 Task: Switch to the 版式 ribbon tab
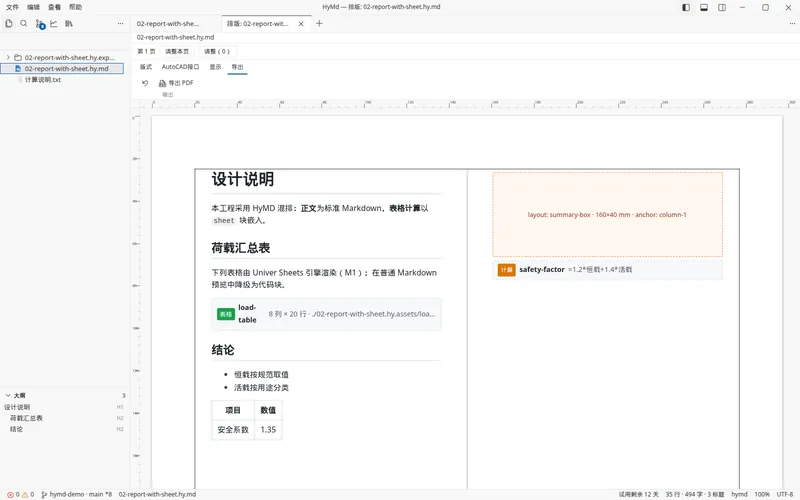(146, 67)
